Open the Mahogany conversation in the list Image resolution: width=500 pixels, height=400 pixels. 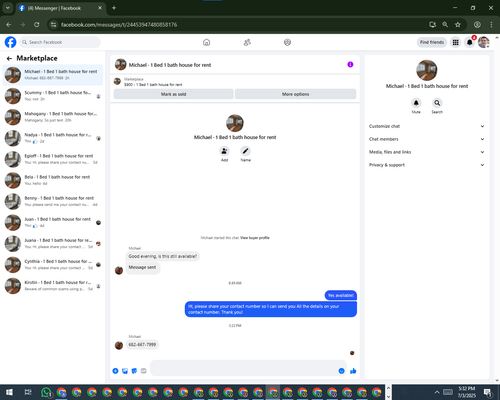coord(53,117)
